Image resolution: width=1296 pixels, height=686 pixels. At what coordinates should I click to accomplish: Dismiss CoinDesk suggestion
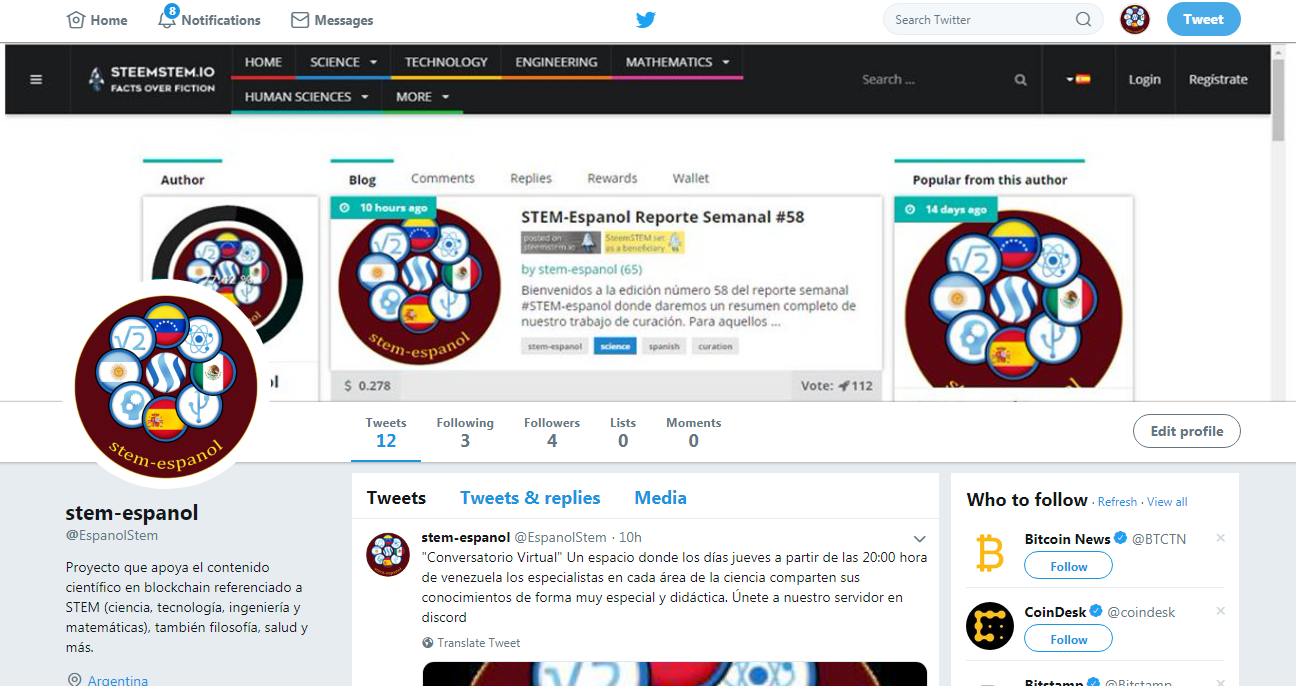pyautogui.click(x=1220, y=611)
